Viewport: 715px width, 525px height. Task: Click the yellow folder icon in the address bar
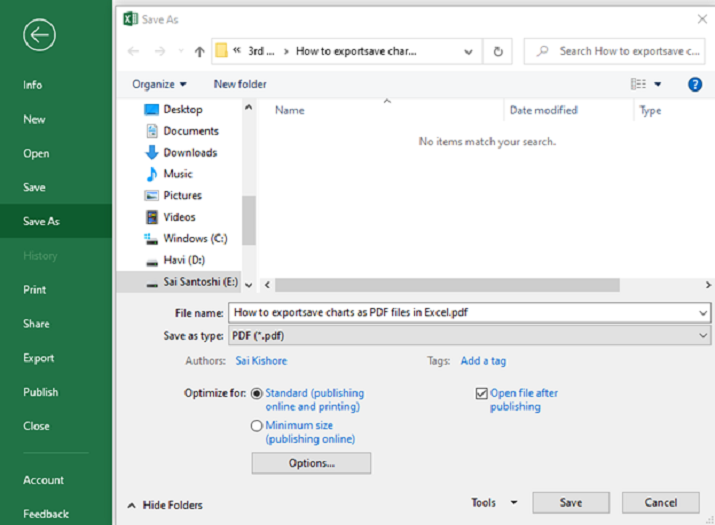pyautogui.click(x=221, y=51)
